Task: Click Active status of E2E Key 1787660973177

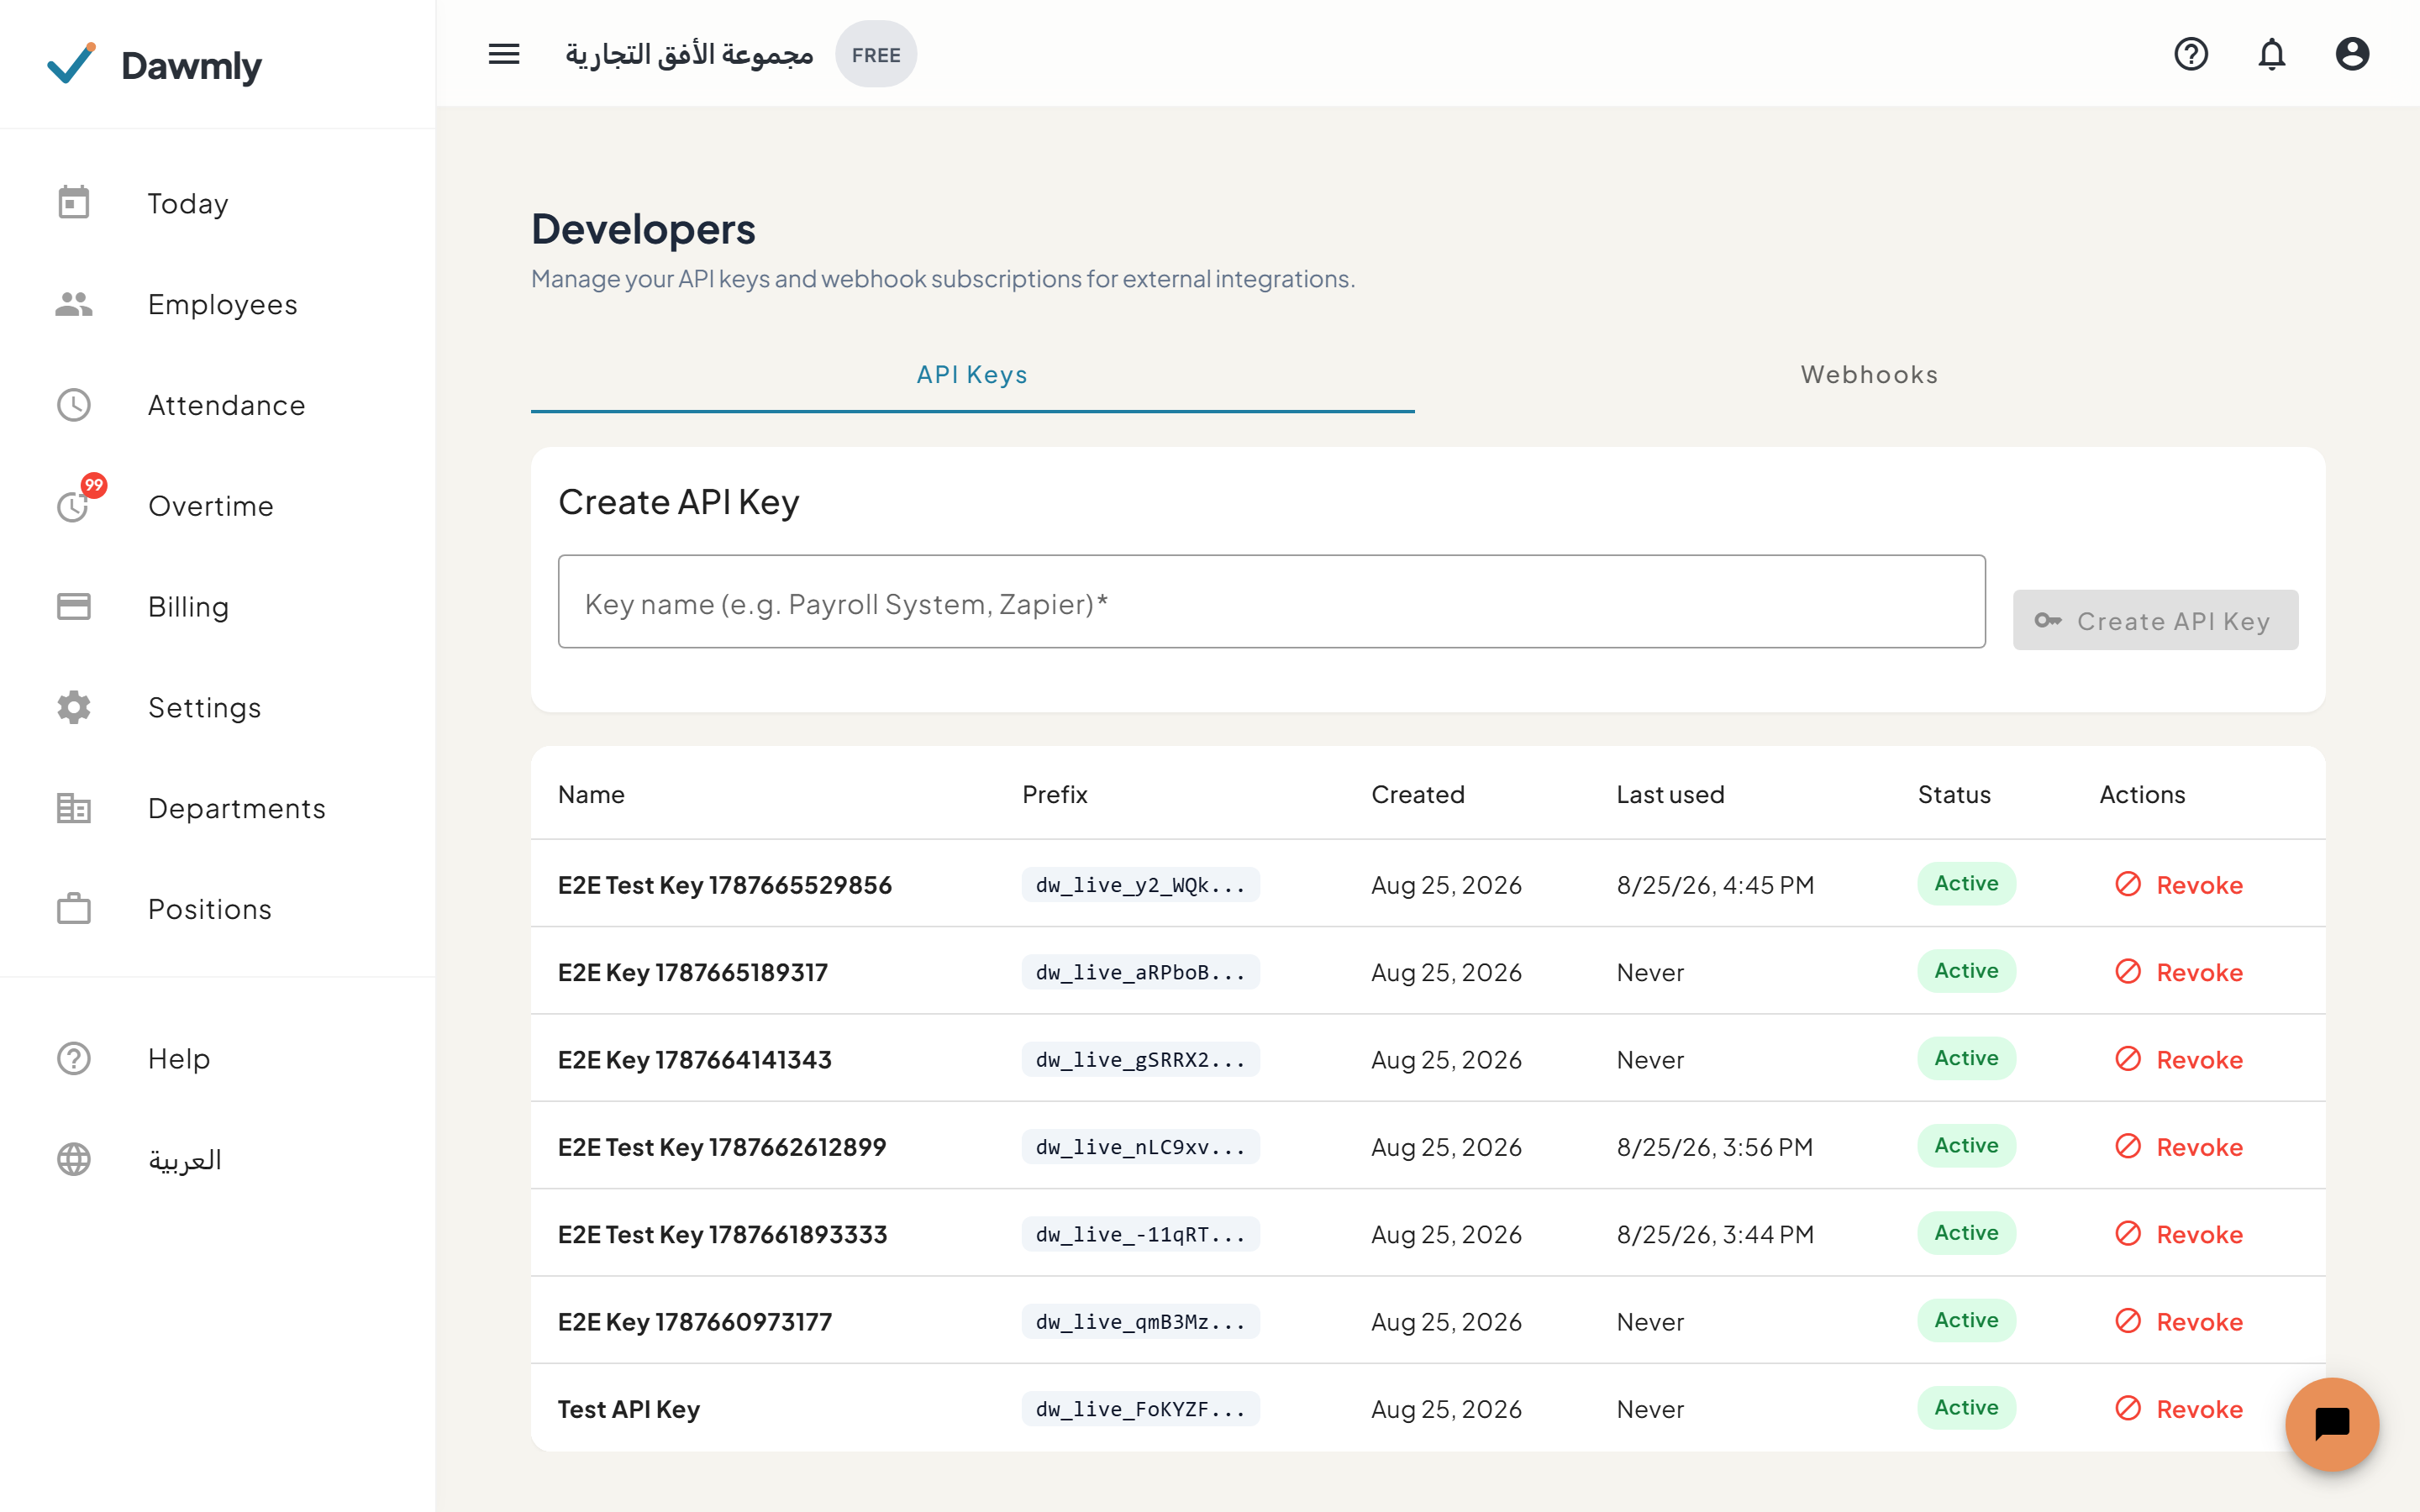Action: (1966, 1320)
